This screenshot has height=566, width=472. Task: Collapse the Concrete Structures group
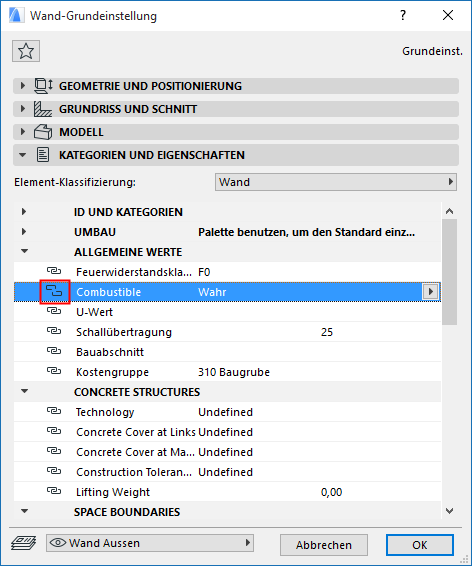24,391
